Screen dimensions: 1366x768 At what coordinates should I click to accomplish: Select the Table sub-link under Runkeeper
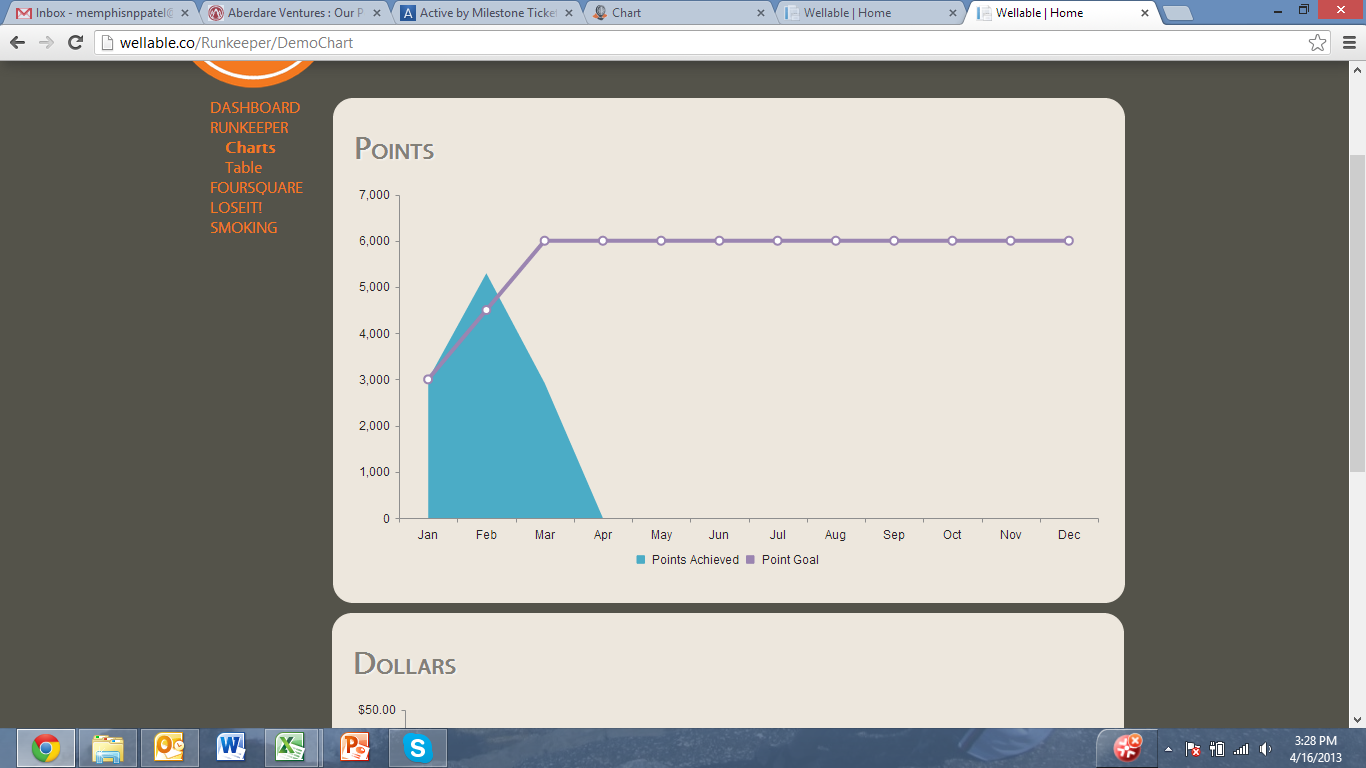point(243,168)
